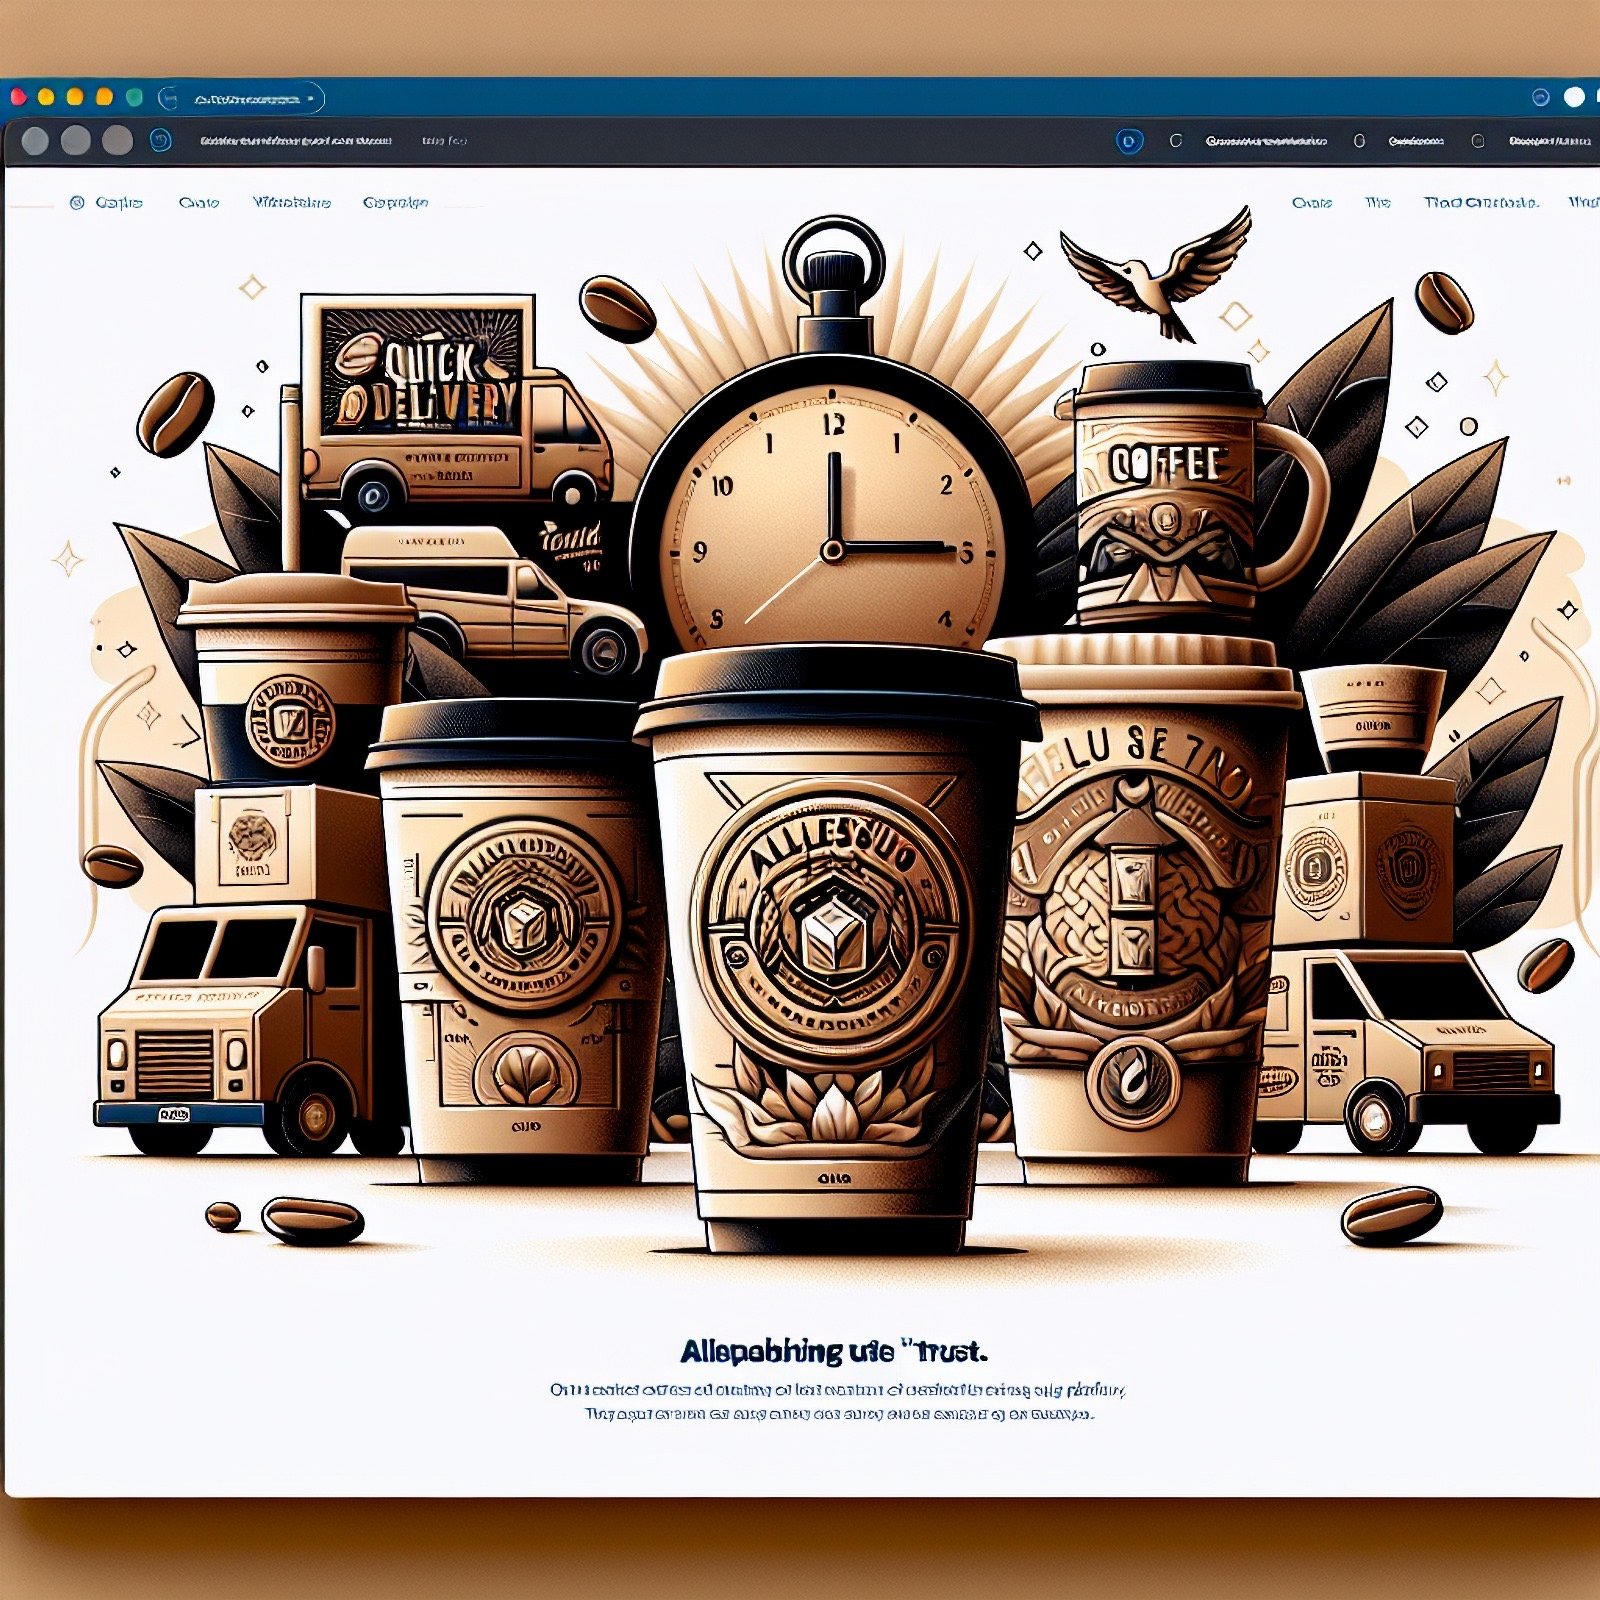The image size is (1600, 1600).
Task: Click the blue spiral icon in dark toolbar
Action: point(160,141)
